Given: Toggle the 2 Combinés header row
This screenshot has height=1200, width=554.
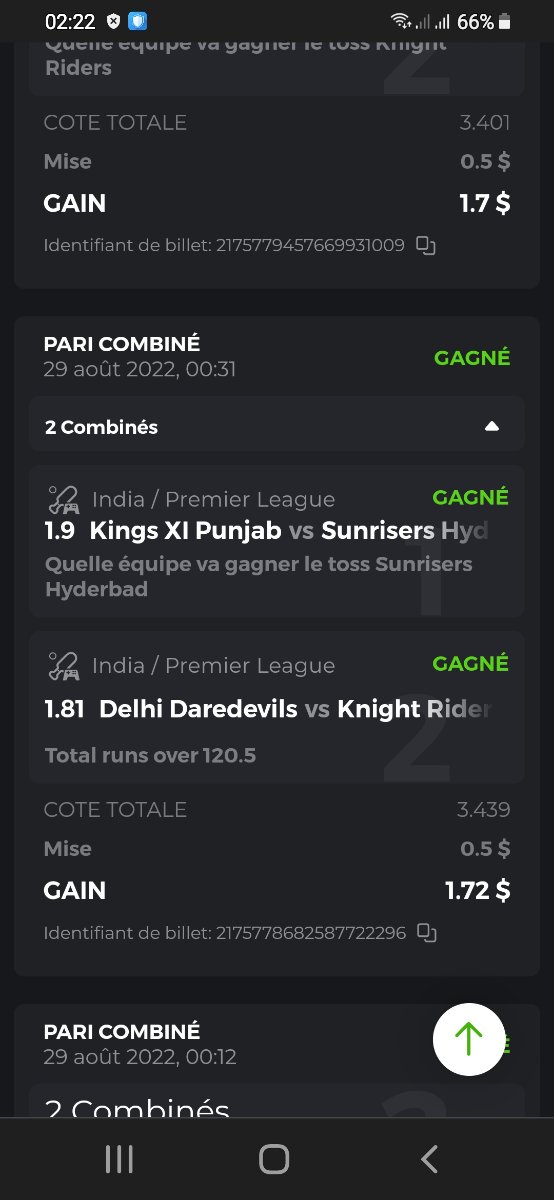Looking at the screenshot, I should [276, 426].
